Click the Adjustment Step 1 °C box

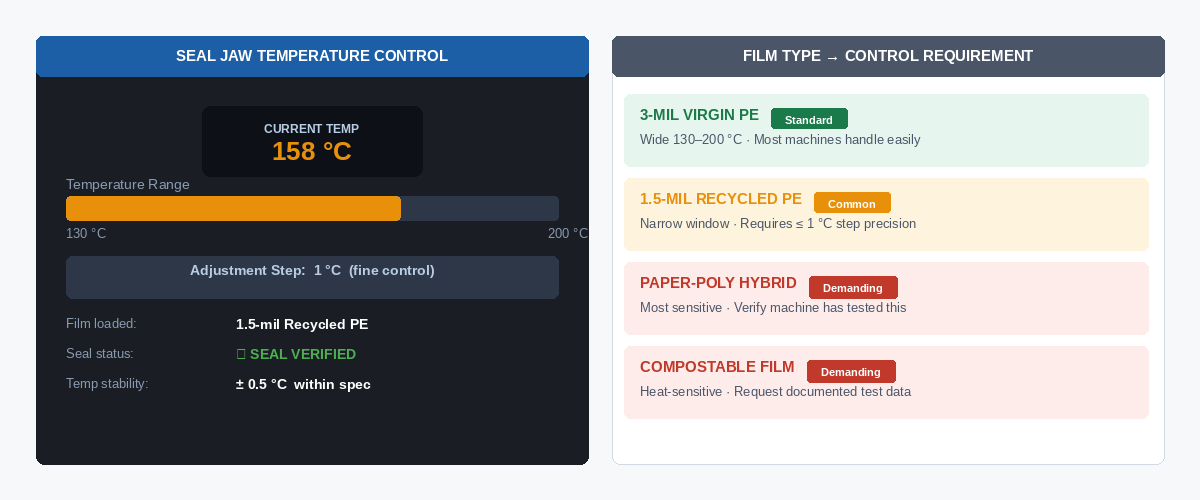point(312,277)
